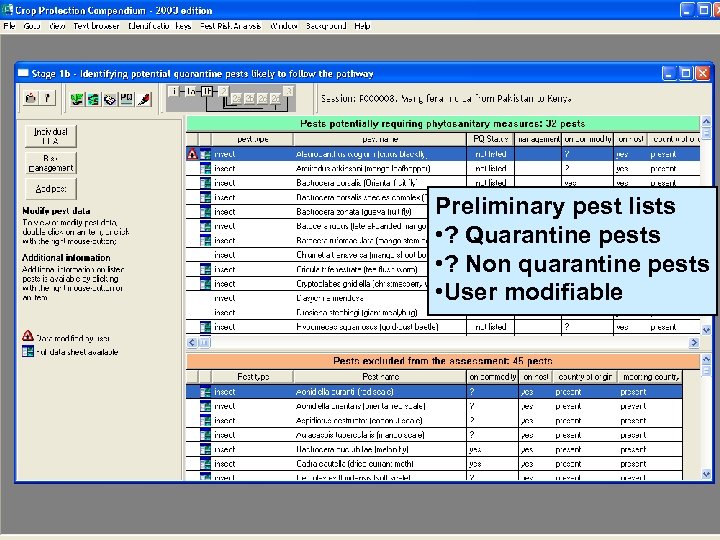Image resolution: width=720 pixels, height=540 pixels.
Task: Click the green map toolbar icon
Action: [93, 99]
